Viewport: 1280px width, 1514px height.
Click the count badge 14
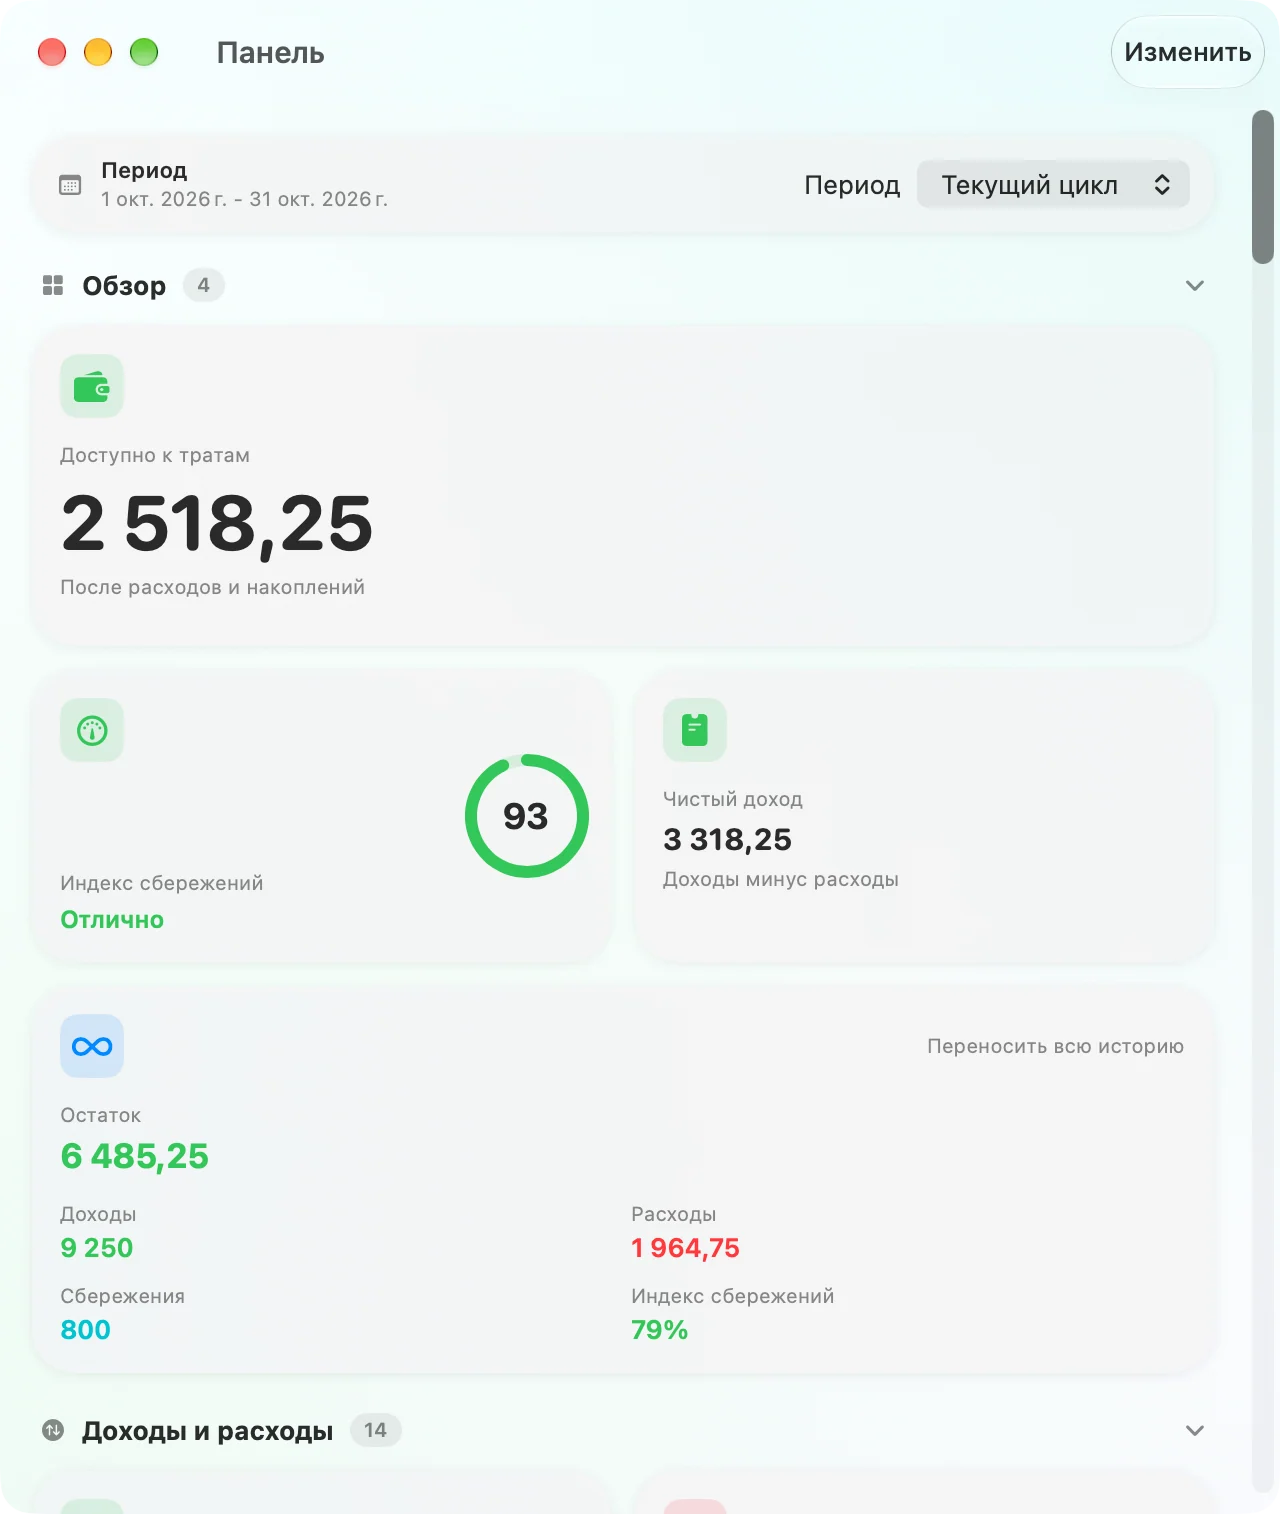[376, 1431]
